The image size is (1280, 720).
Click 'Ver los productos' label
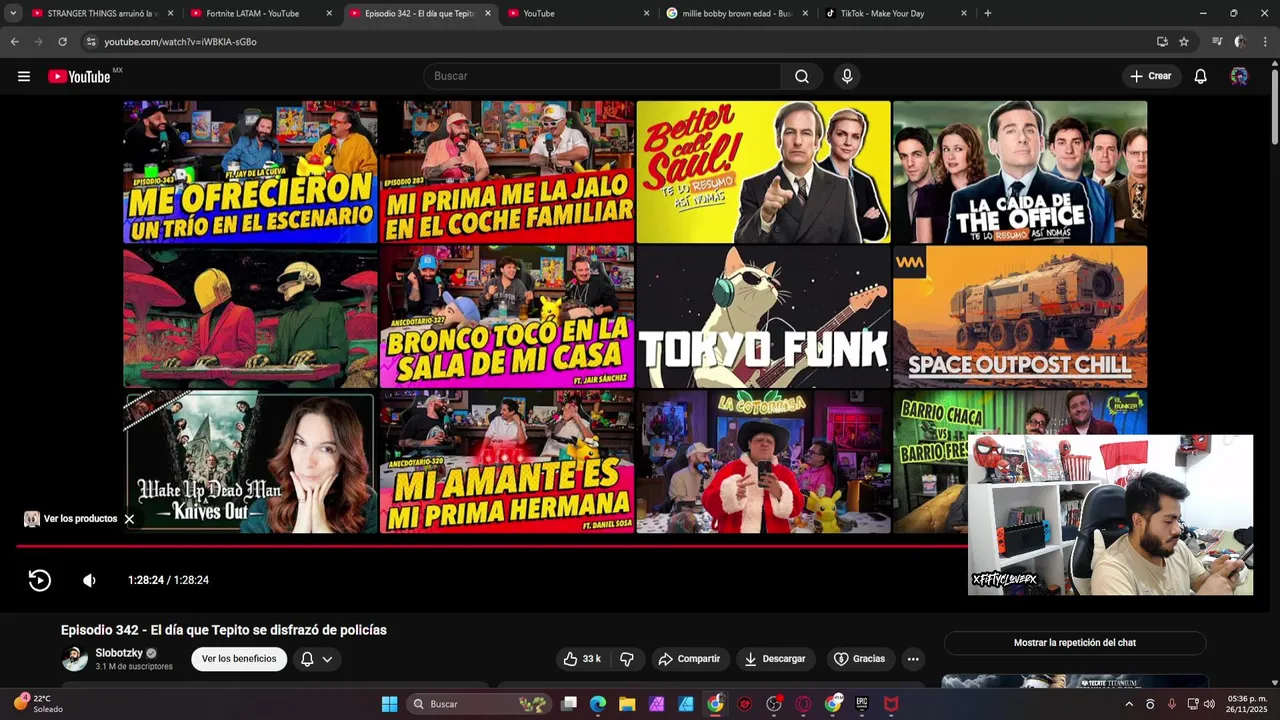coord(80,519)
